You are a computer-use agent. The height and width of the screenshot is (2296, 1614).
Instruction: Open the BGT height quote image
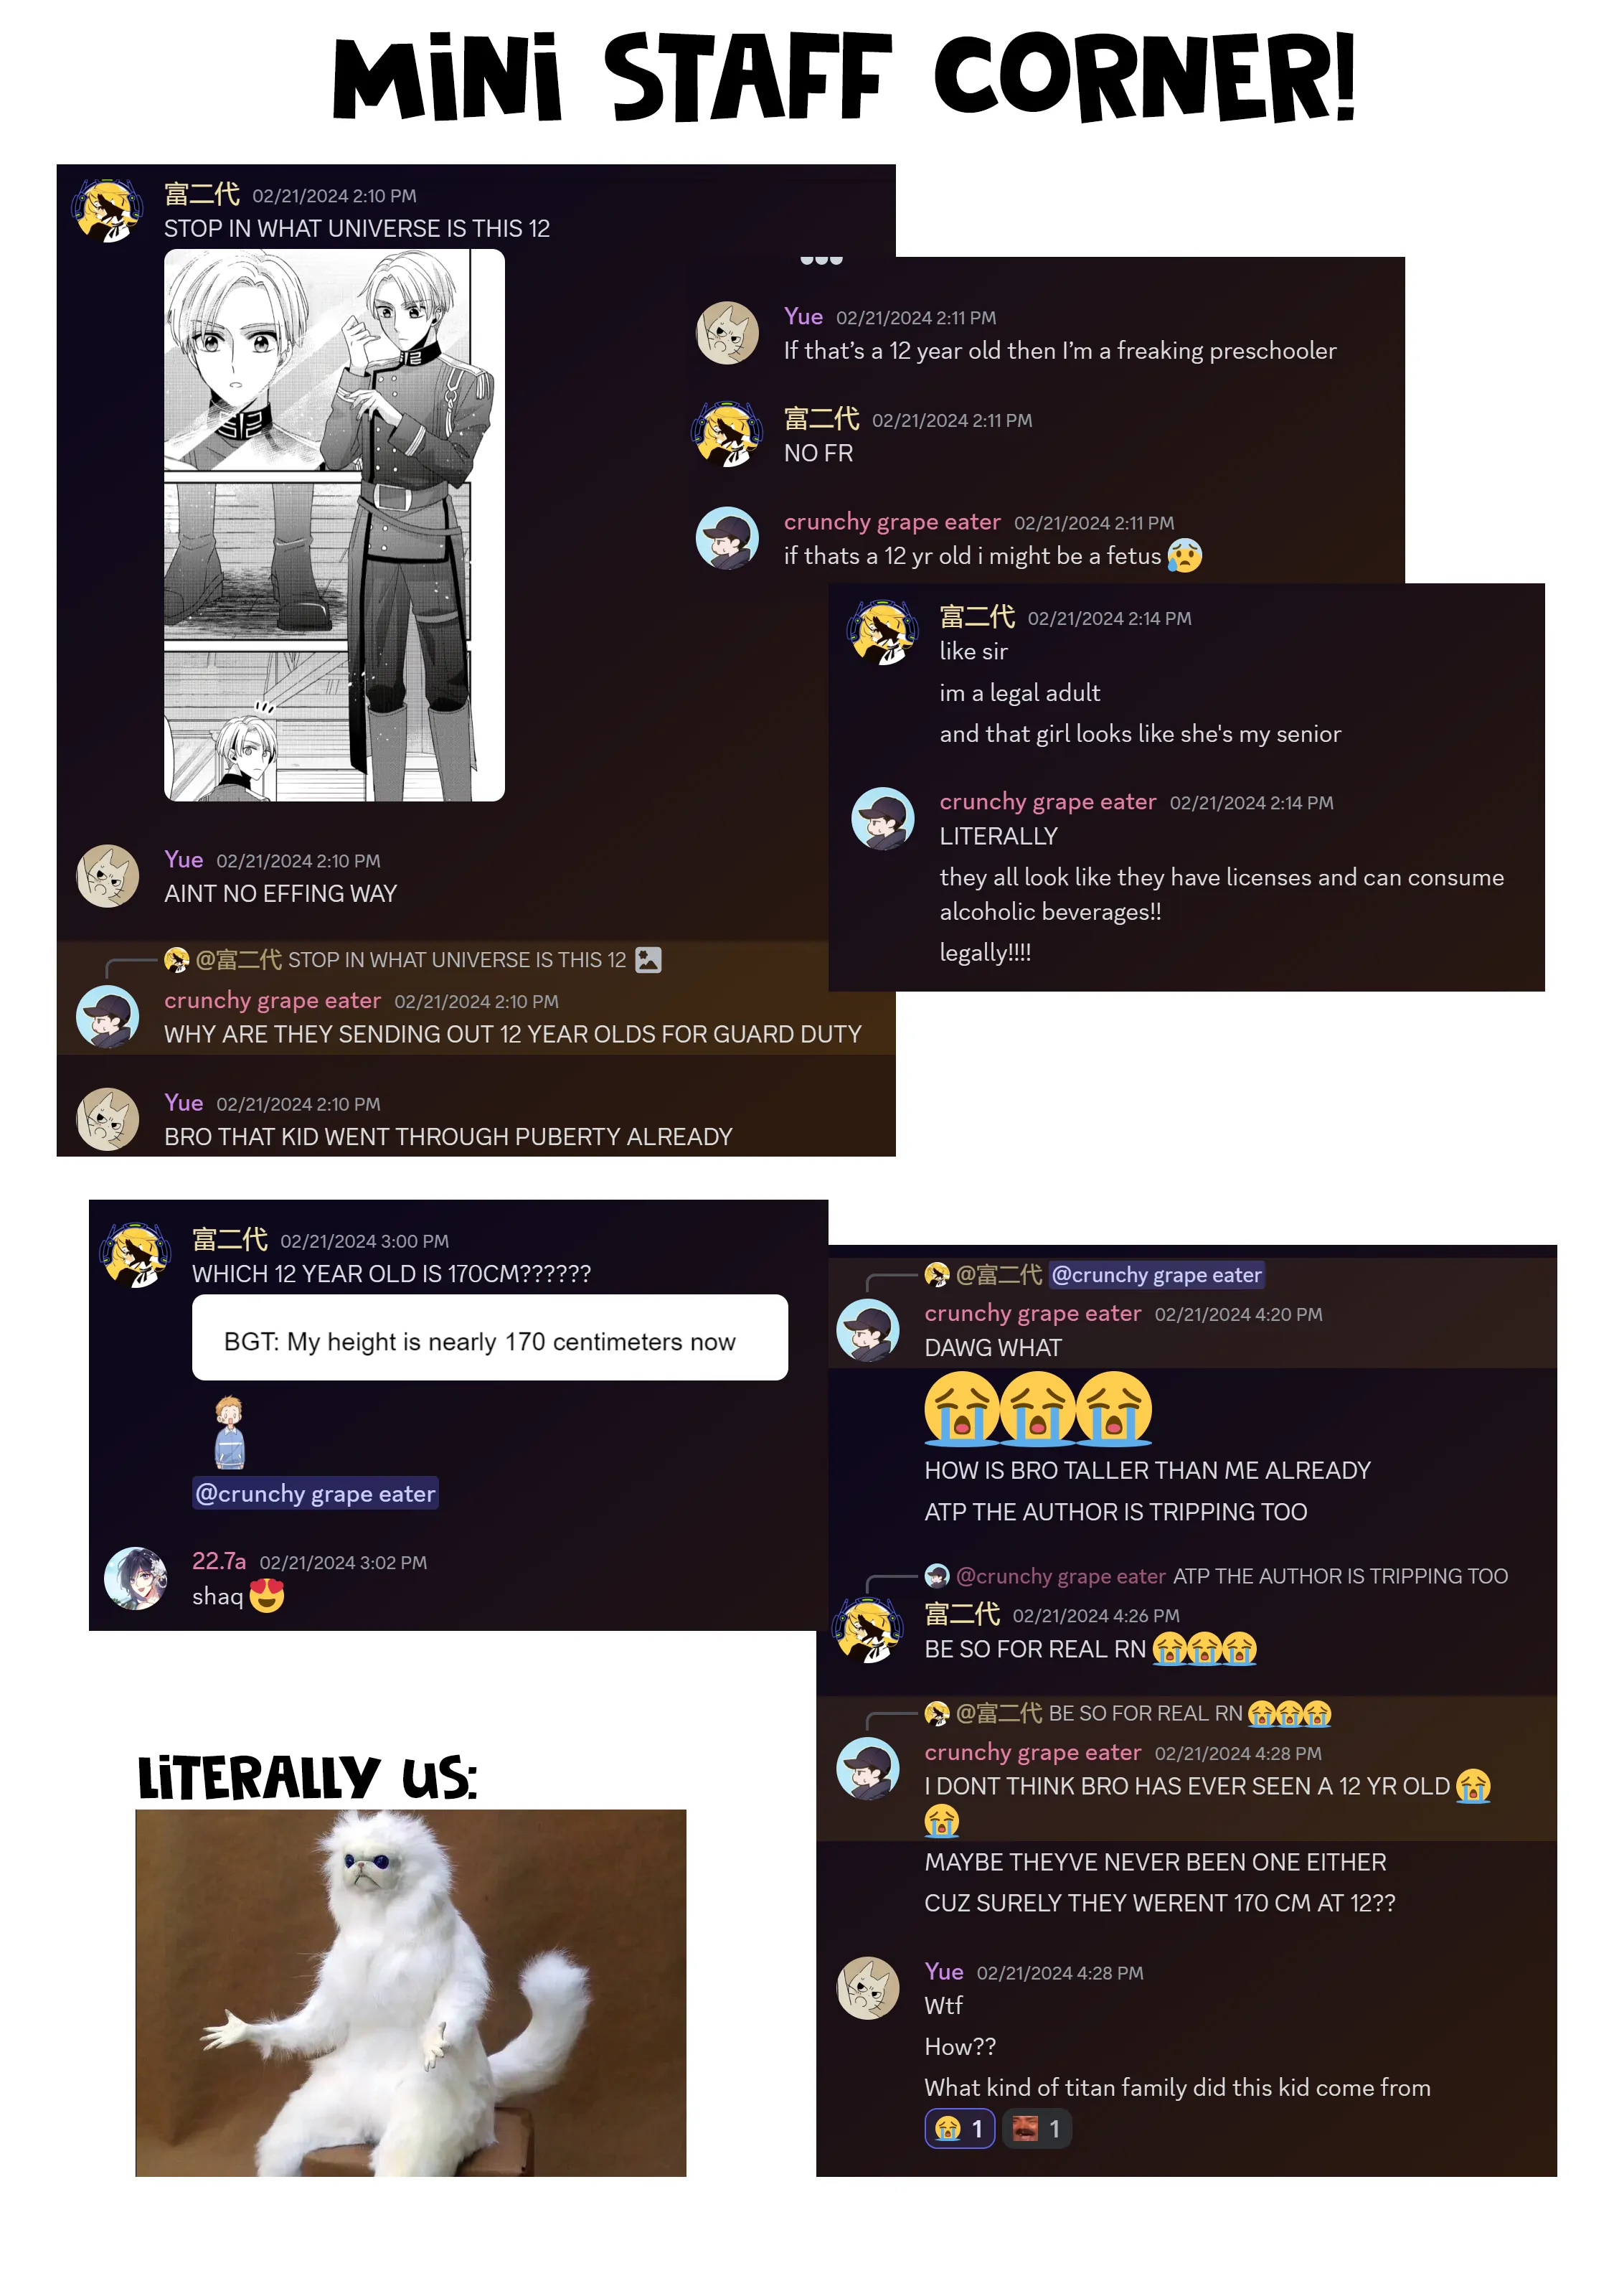pyautogui.click(x=490, y=1338)
